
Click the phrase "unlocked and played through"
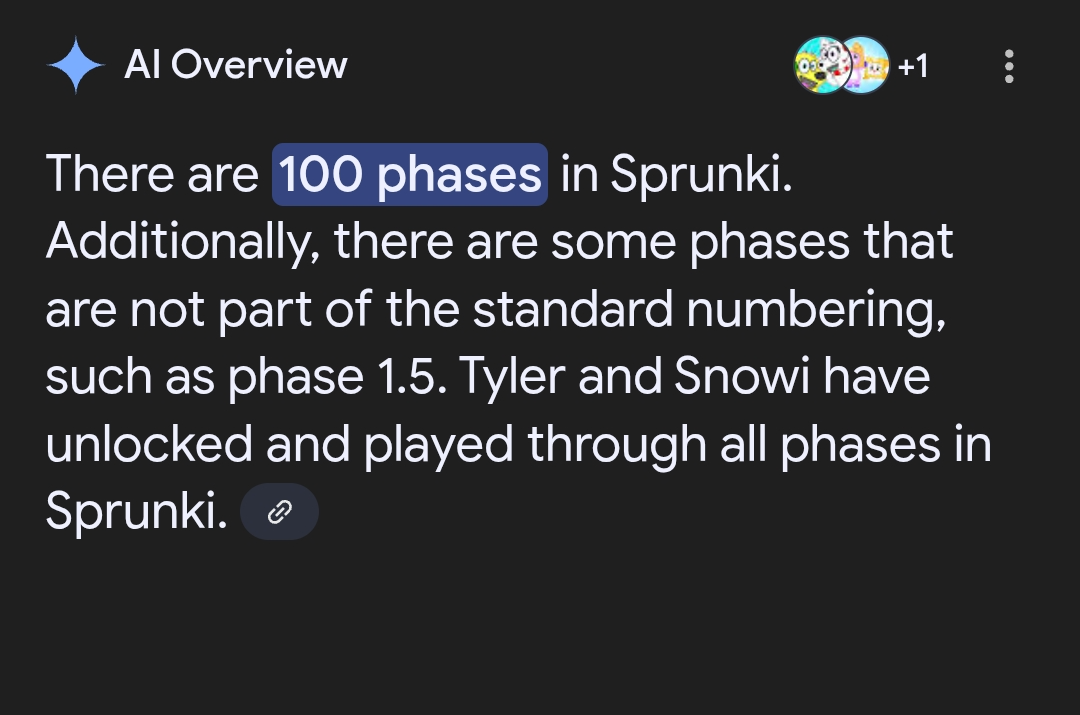376,444
